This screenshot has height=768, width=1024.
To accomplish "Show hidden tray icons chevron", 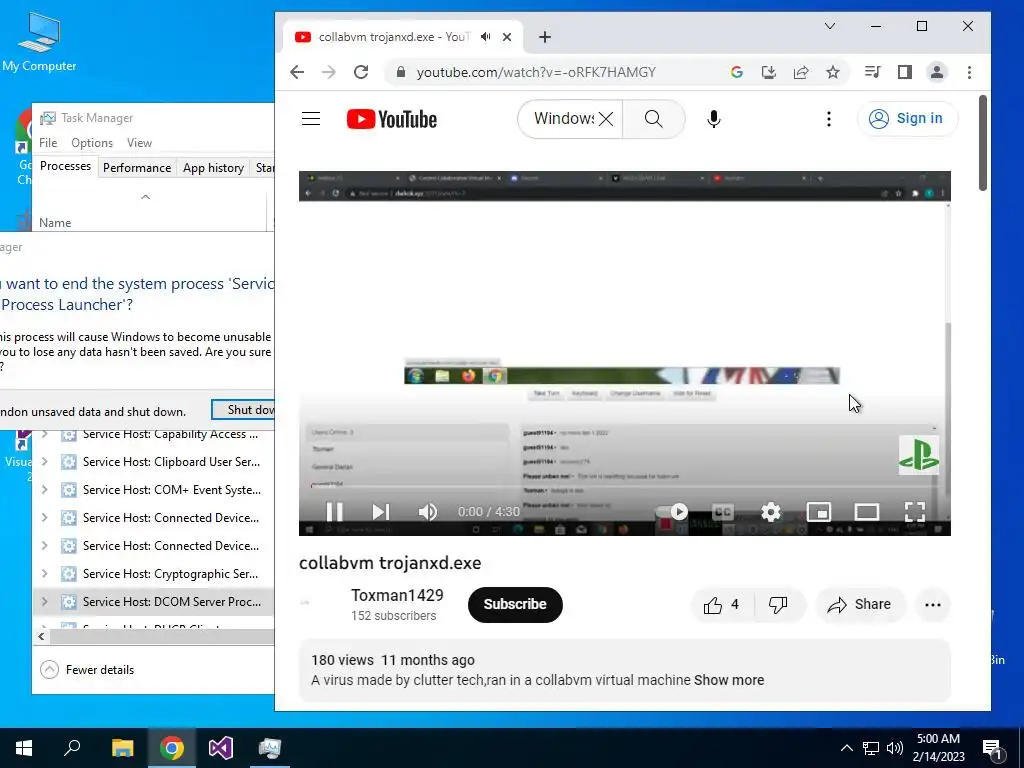I will pos(846,748).
